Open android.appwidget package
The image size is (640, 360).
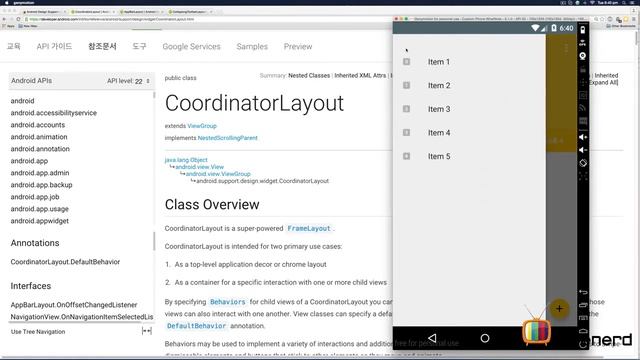[x=40, y=221]
